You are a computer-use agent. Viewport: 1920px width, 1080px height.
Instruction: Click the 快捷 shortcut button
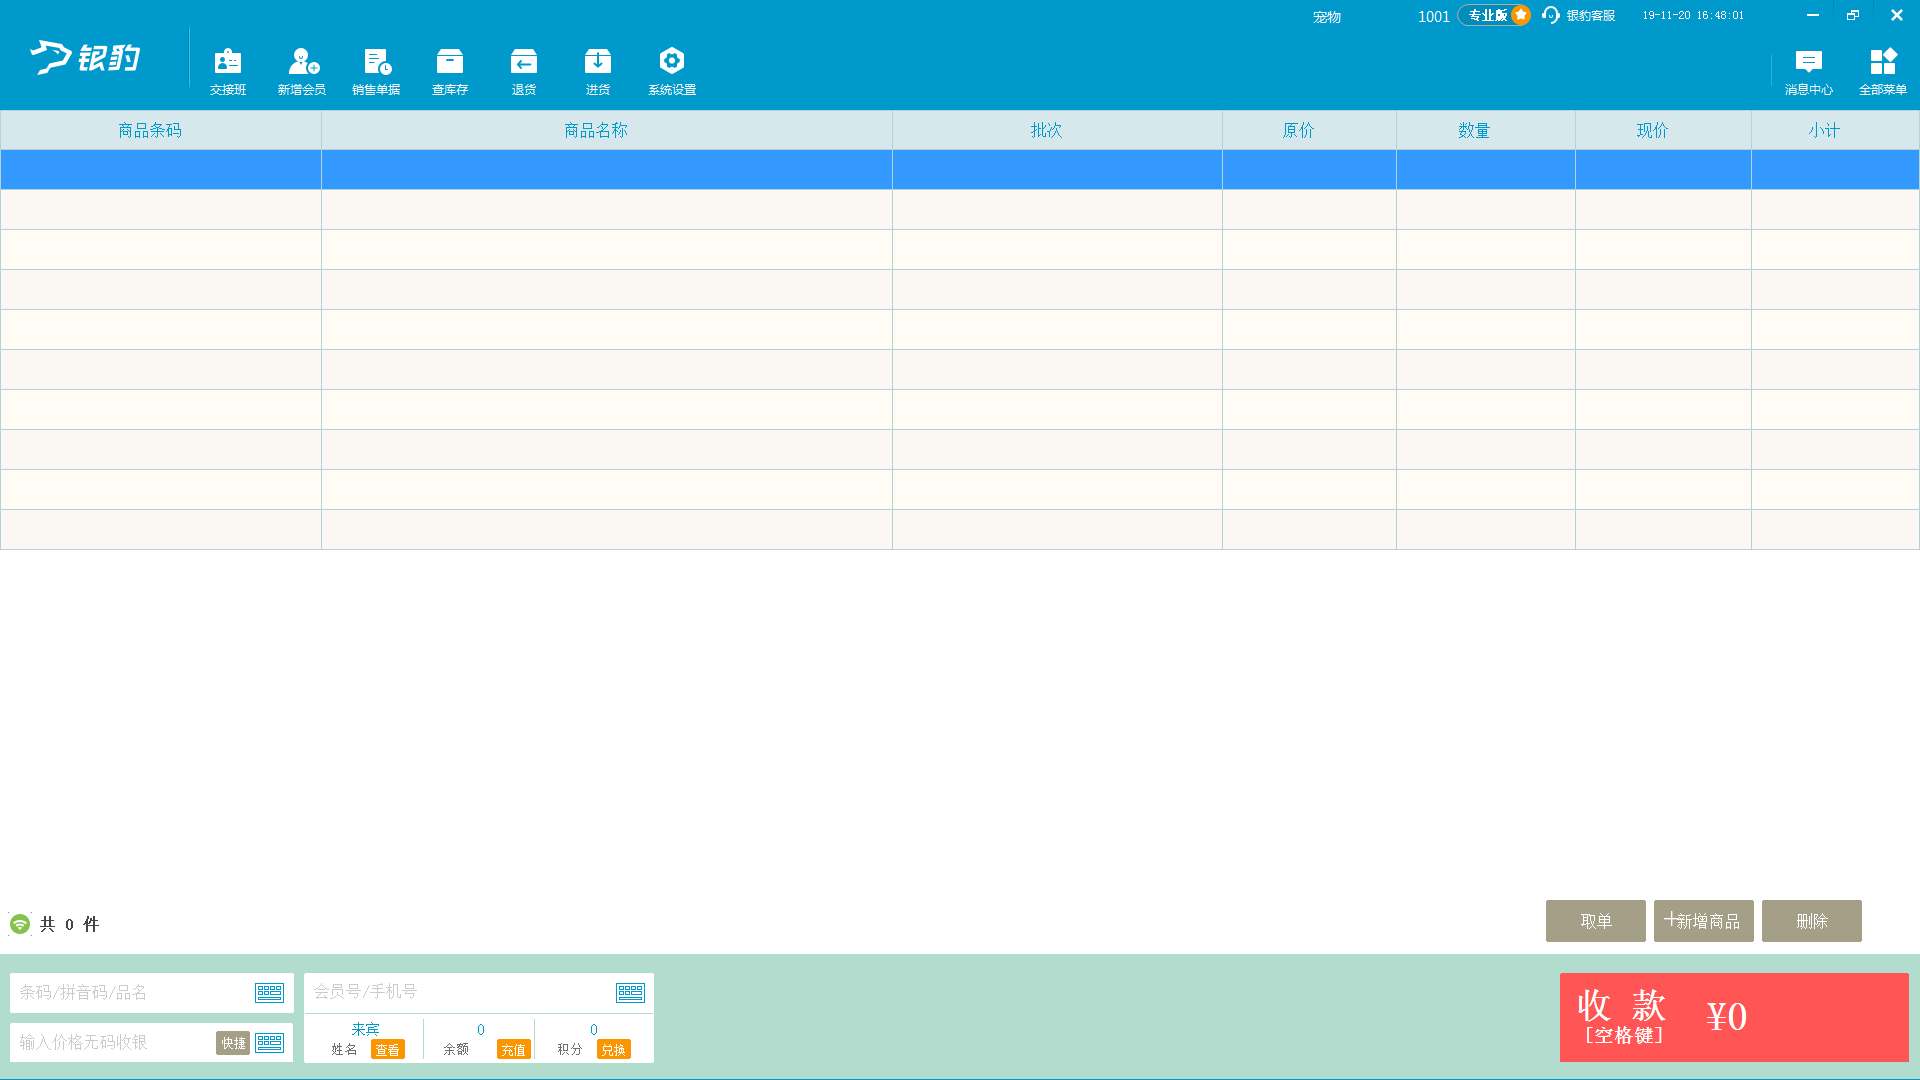point(233,1043)
